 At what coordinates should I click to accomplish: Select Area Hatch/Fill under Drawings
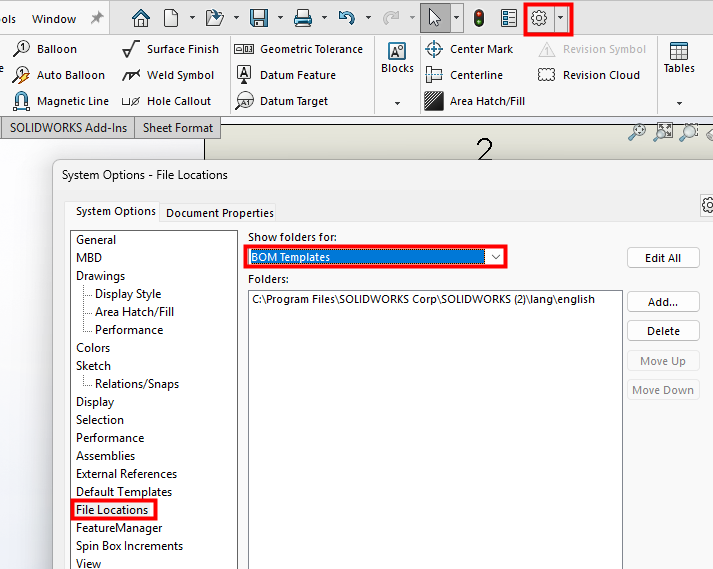coord(134,312)
